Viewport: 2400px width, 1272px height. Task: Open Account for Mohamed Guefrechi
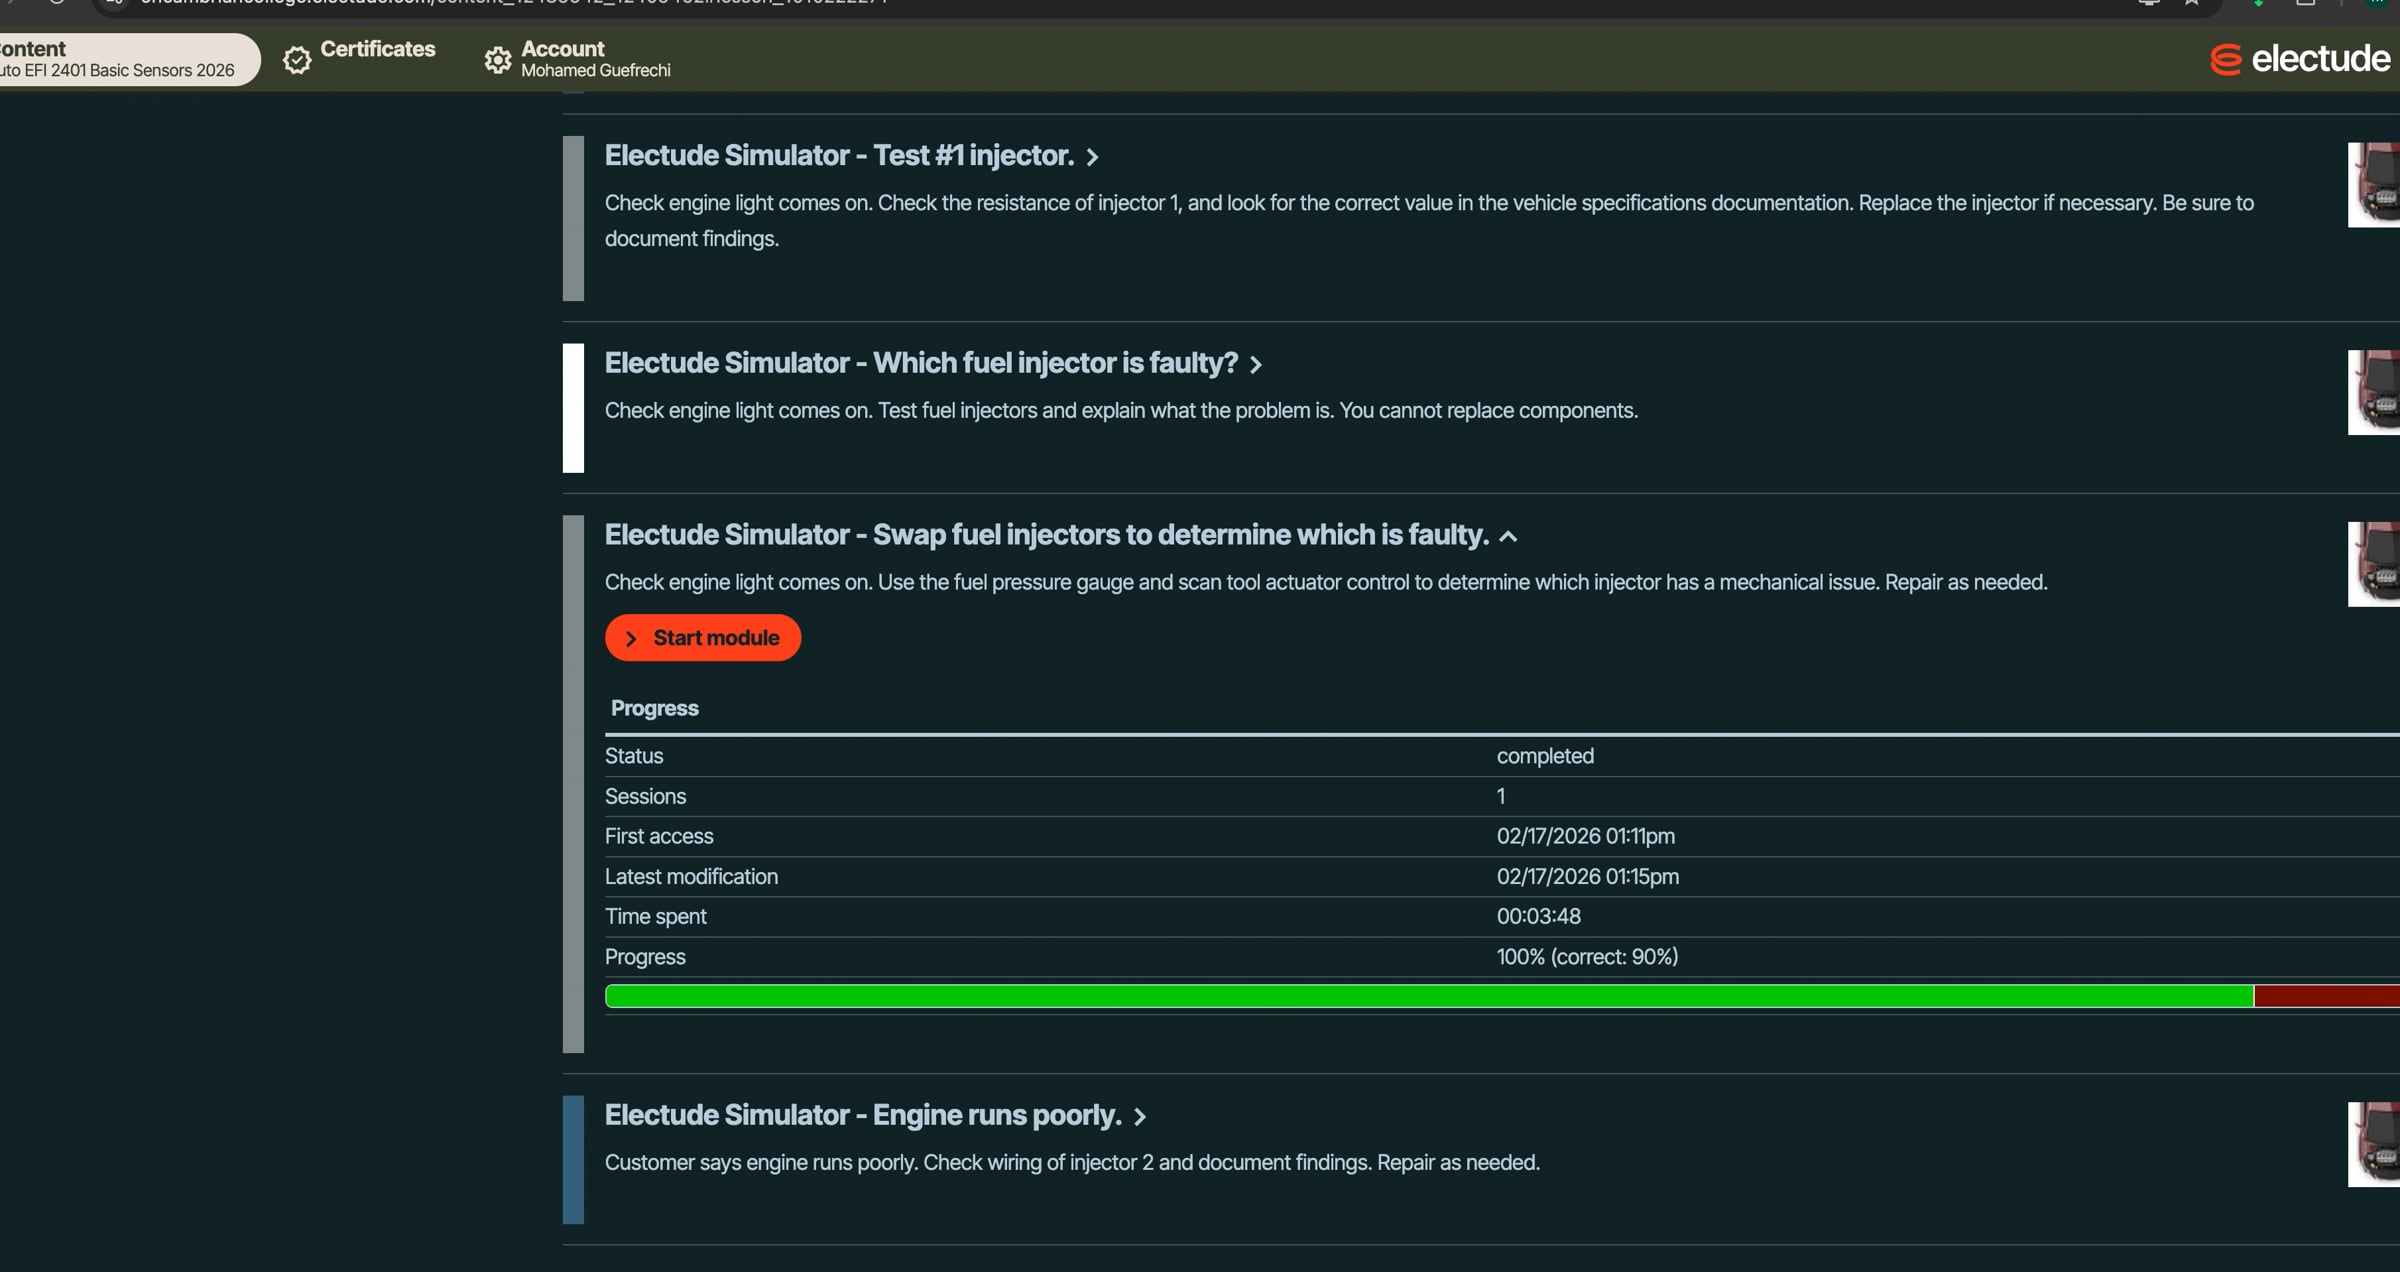594,59
